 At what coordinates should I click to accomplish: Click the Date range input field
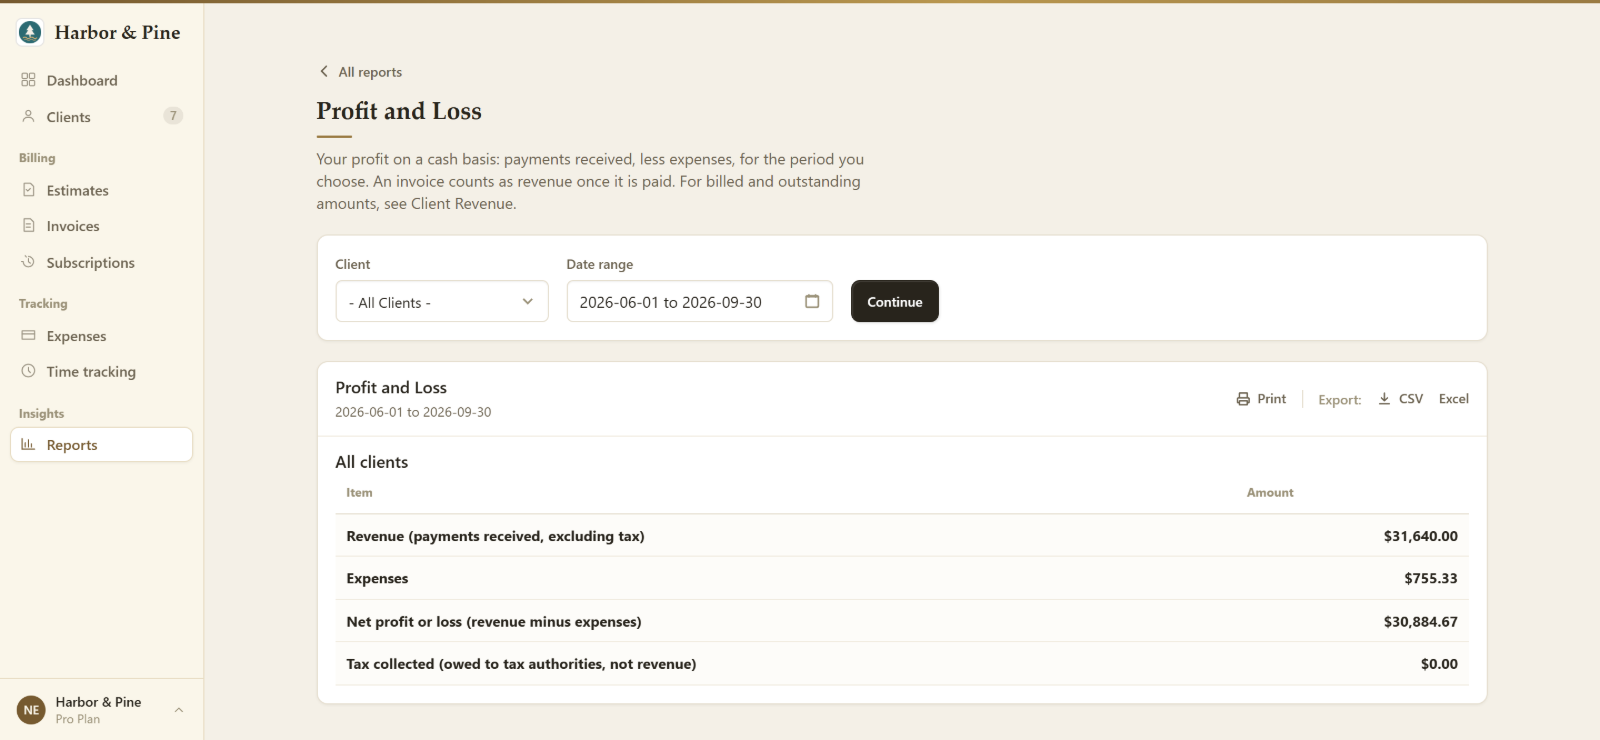[699, 301]
